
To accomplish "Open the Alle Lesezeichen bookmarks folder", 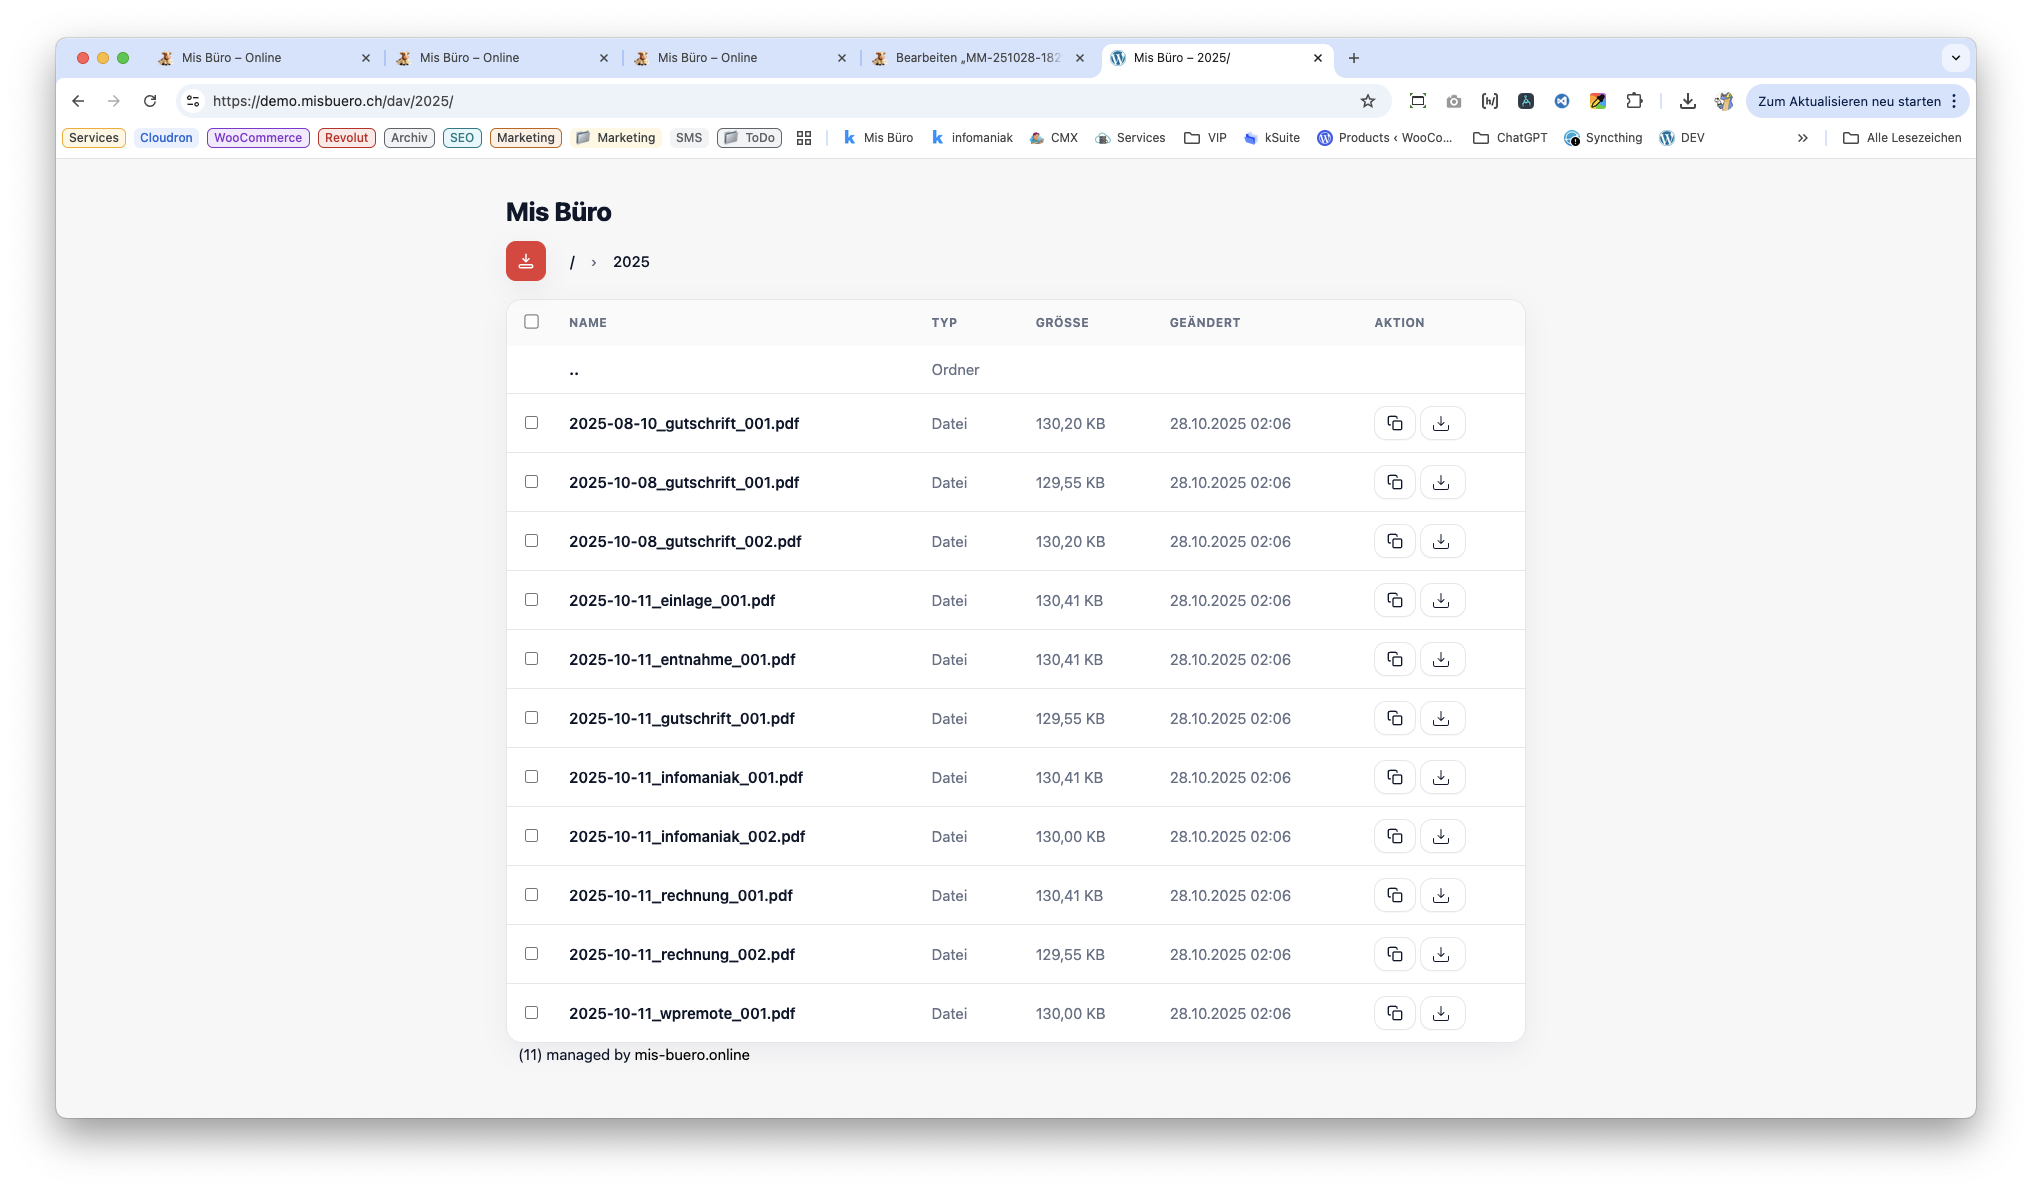I will (x=1901, y=138).
